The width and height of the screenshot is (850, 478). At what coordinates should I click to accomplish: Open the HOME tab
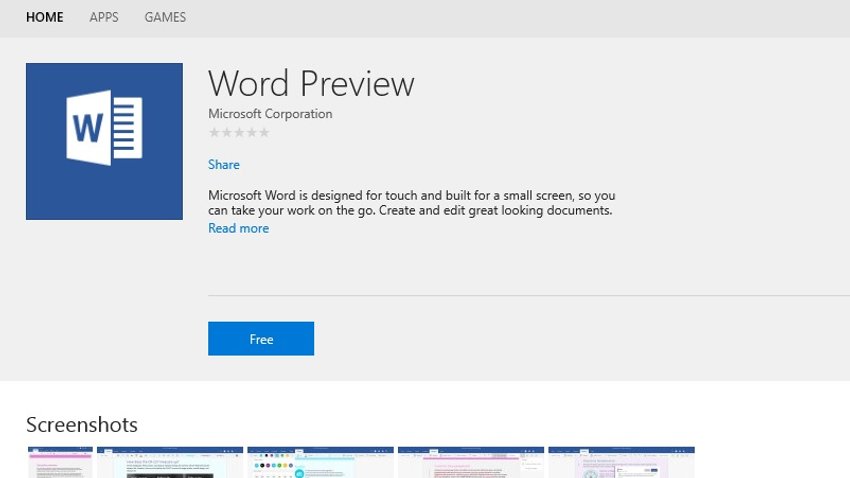(44, 17)
